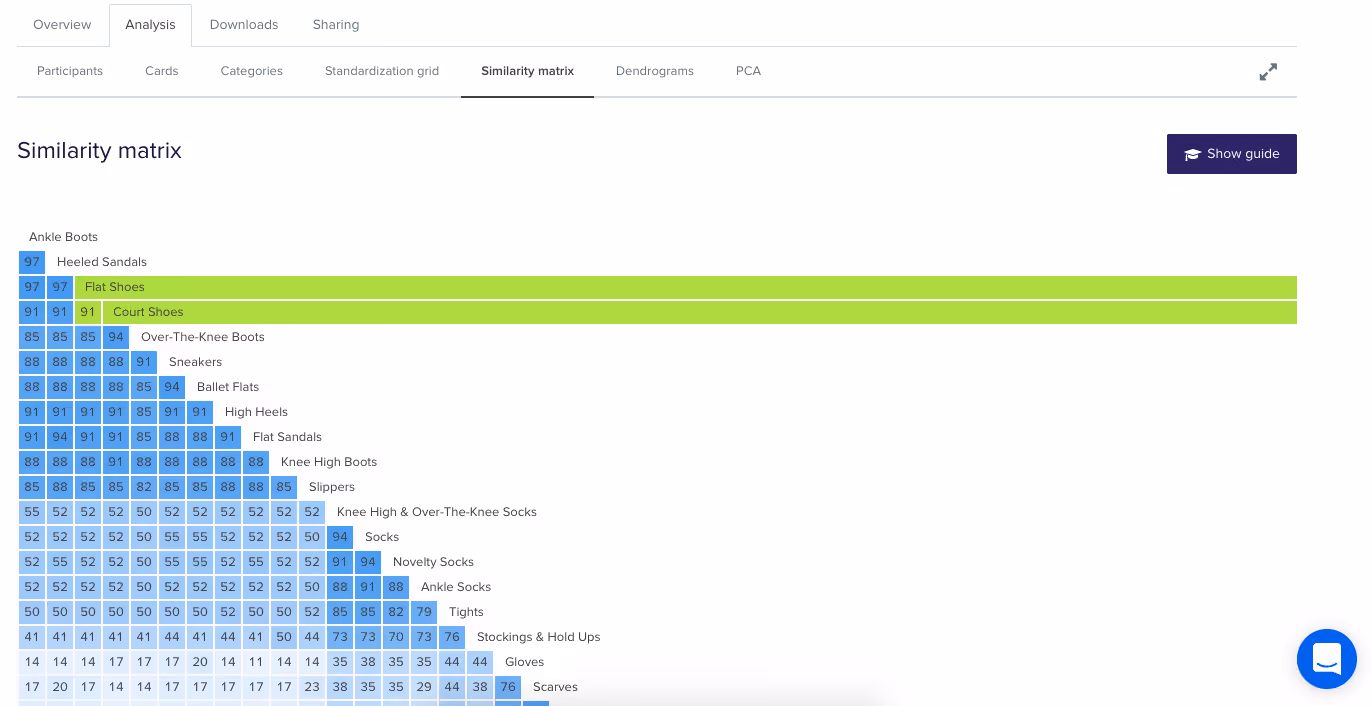Click the 94 cell in Ballet Flats row
The image size is (1372, 706).
[x=172, y=387]
